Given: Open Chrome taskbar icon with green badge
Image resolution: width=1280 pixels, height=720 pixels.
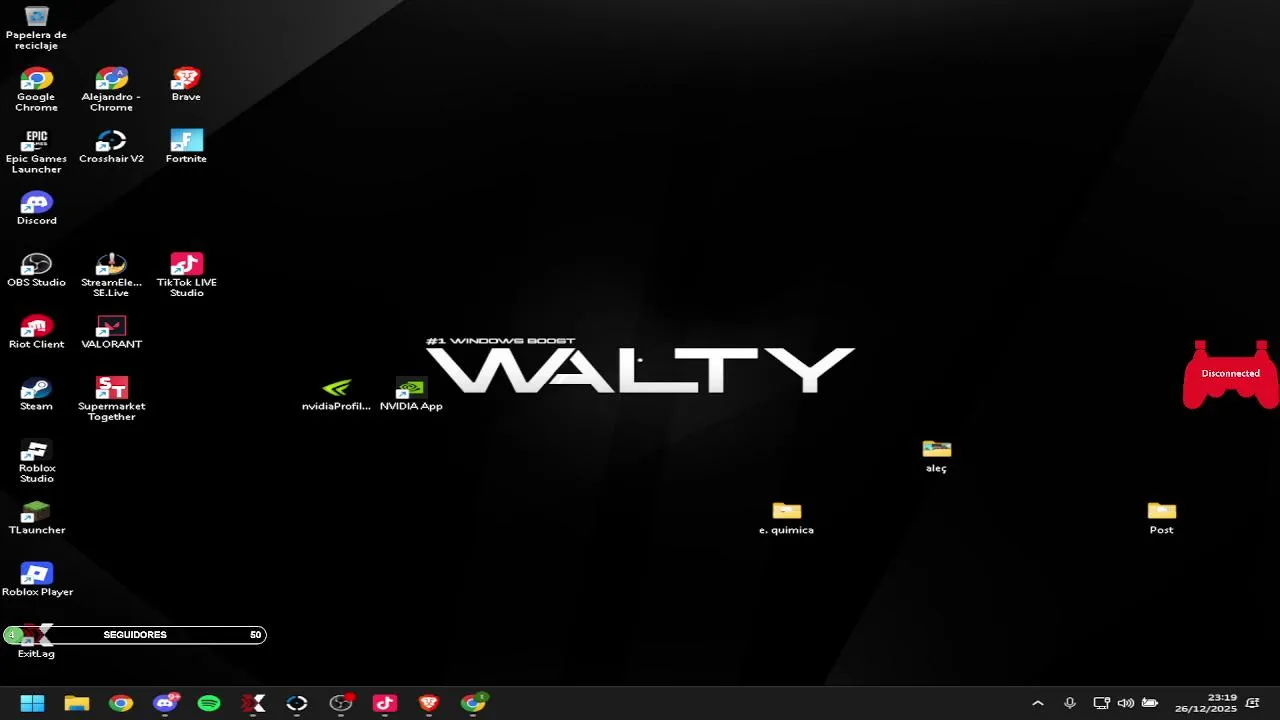Looking at the screenshot, I should click(x=473, y=703).
